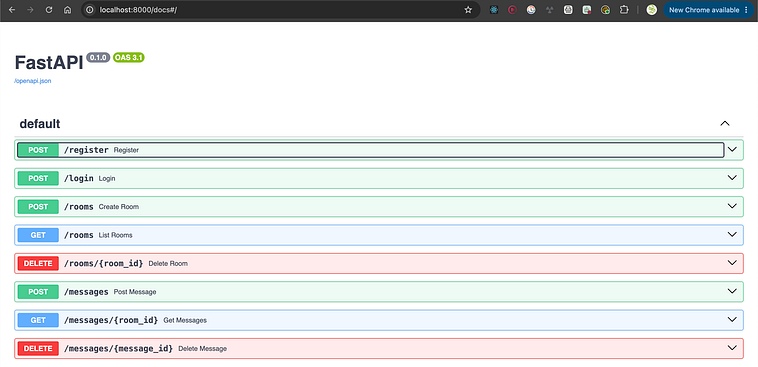Click the POST badge for Post Message

[38, 292]
